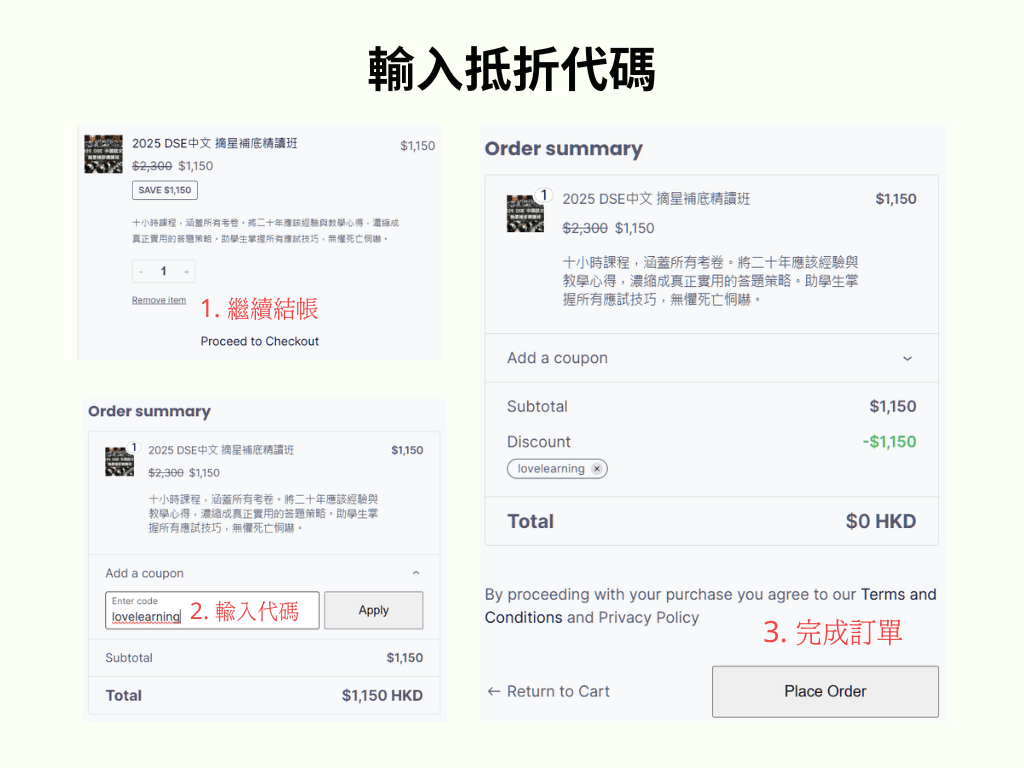
Task: Click Return to Cart arrow link
Action: pyautogui.click(x=549, y=692)
